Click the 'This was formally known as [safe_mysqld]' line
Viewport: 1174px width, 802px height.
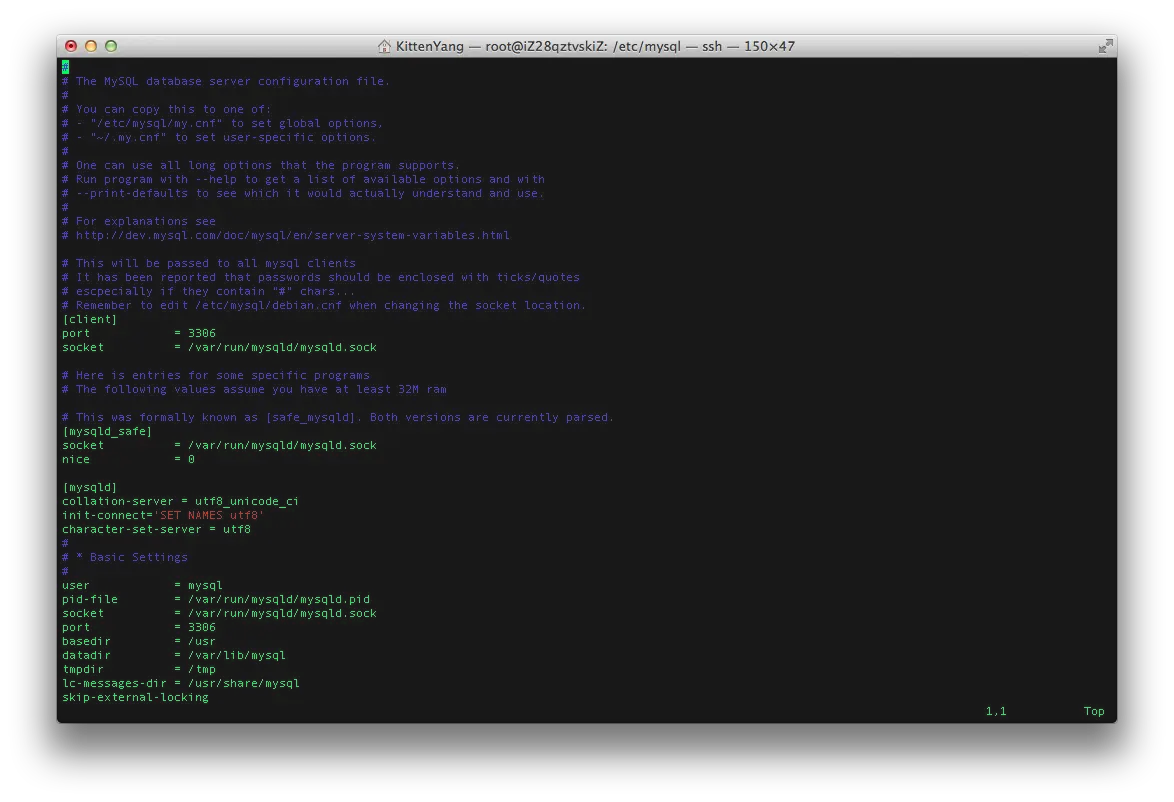click(x=338, y=418)
